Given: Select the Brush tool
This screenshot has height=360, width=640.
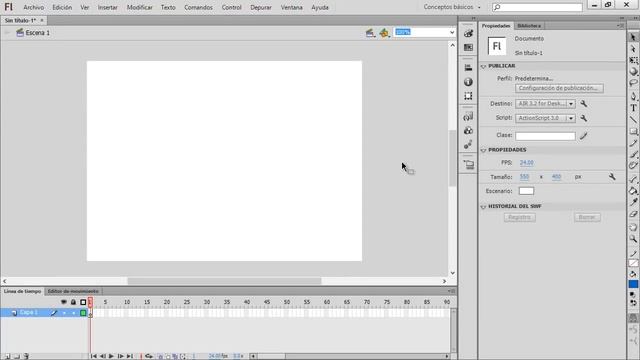Looking at the screenshot, I should click(x=633, y=154).
